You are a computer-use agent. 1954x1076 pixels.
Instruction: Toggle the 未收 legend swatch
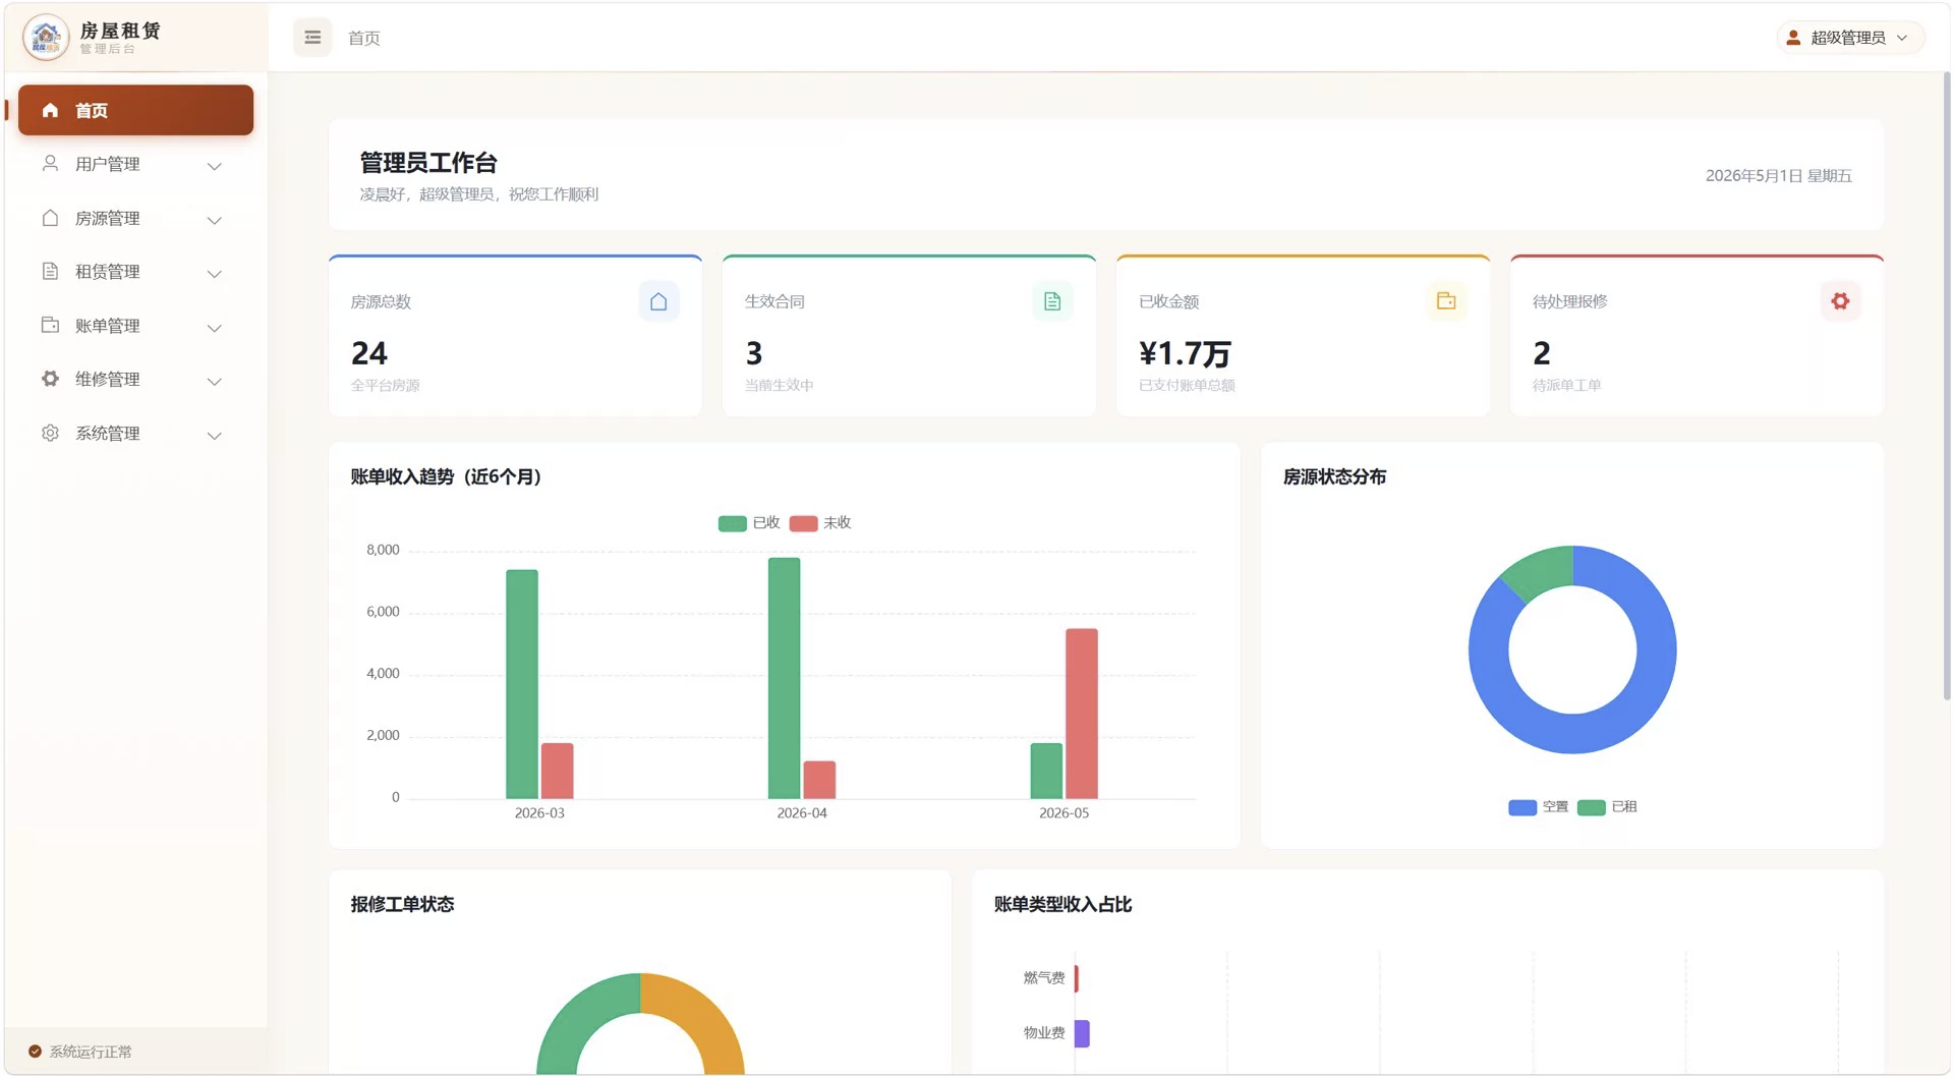(803, 523)
